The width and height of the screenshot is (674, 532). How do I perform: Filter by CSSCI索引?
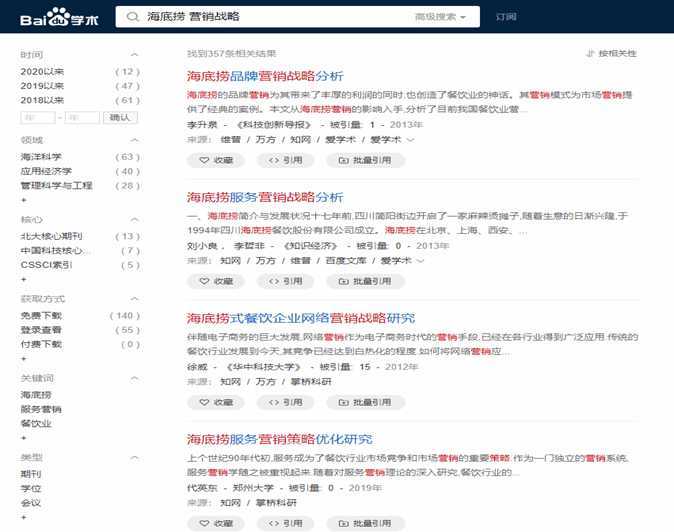46,265
